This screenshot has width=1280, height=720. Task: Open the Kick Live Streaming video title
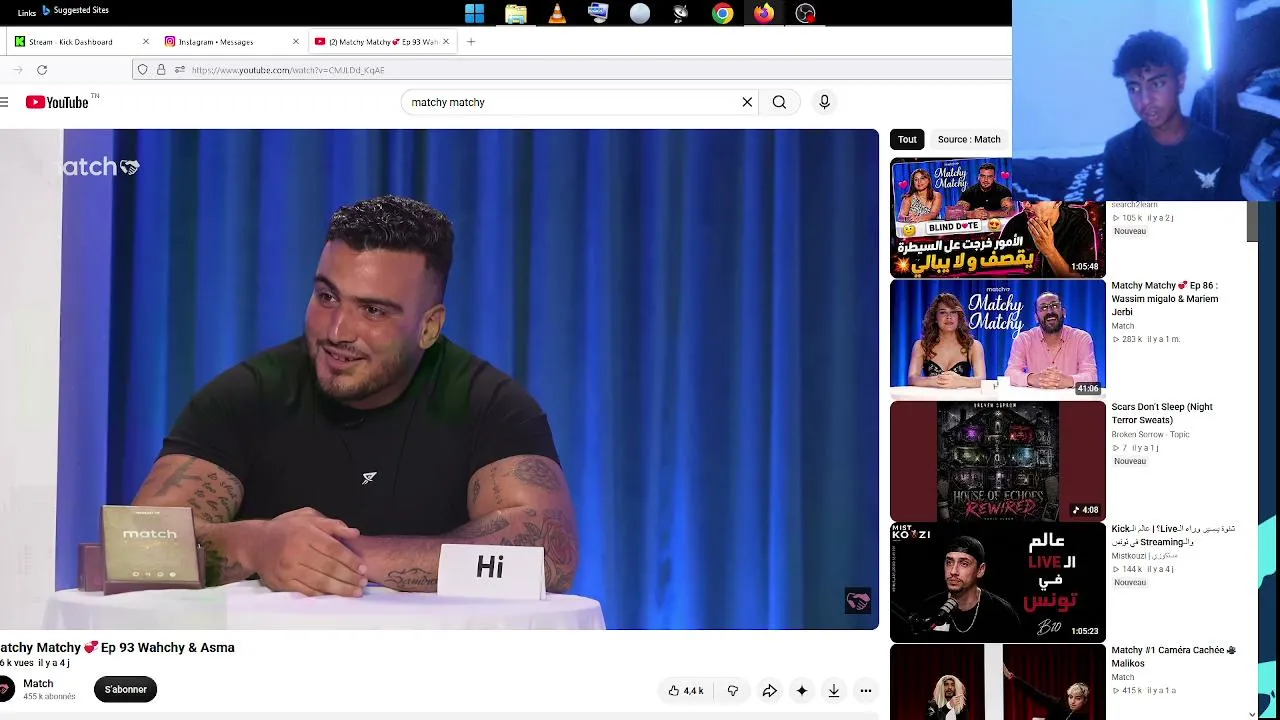pyautogui.click(x=1173, y=535)
